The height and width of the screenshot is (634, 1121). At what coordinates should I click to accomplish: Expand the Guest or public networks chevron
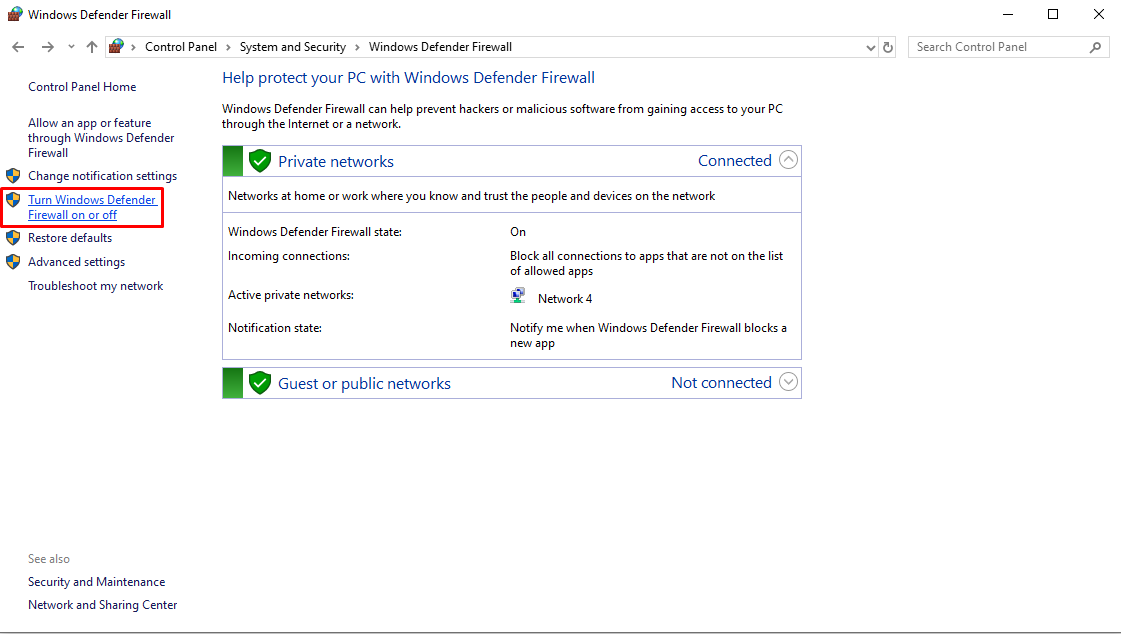pos(788,382)
